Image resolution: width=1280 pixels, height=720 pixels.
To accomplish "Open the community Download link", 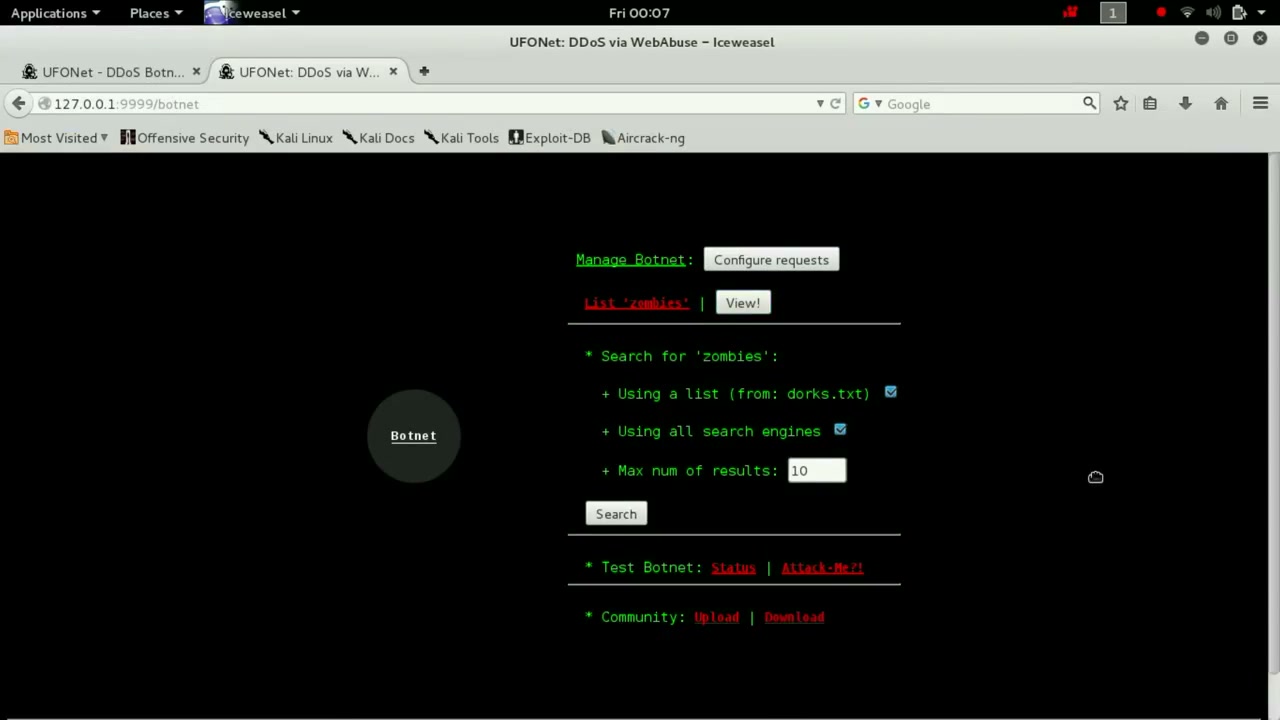I will 794,617.
